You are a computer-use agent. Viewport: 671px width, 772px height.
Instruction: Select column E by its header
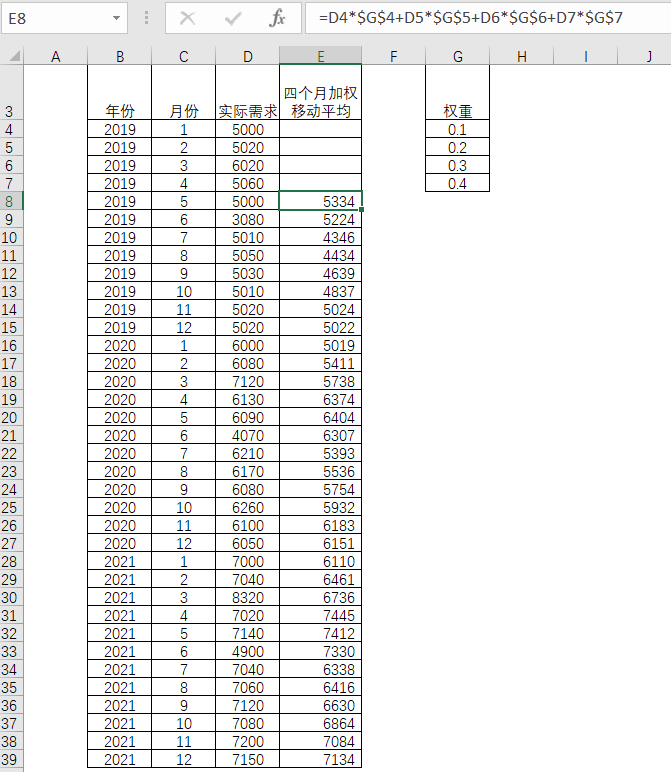click(320, 57)
